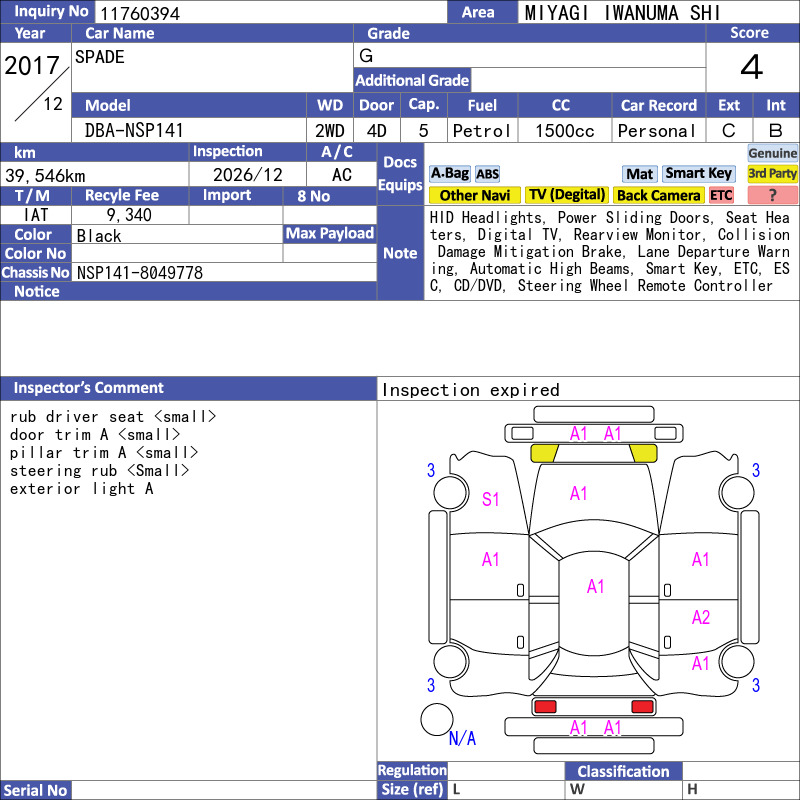
Task: Click the A2 mark on the diagram
Action: click(x=701, y=617)
